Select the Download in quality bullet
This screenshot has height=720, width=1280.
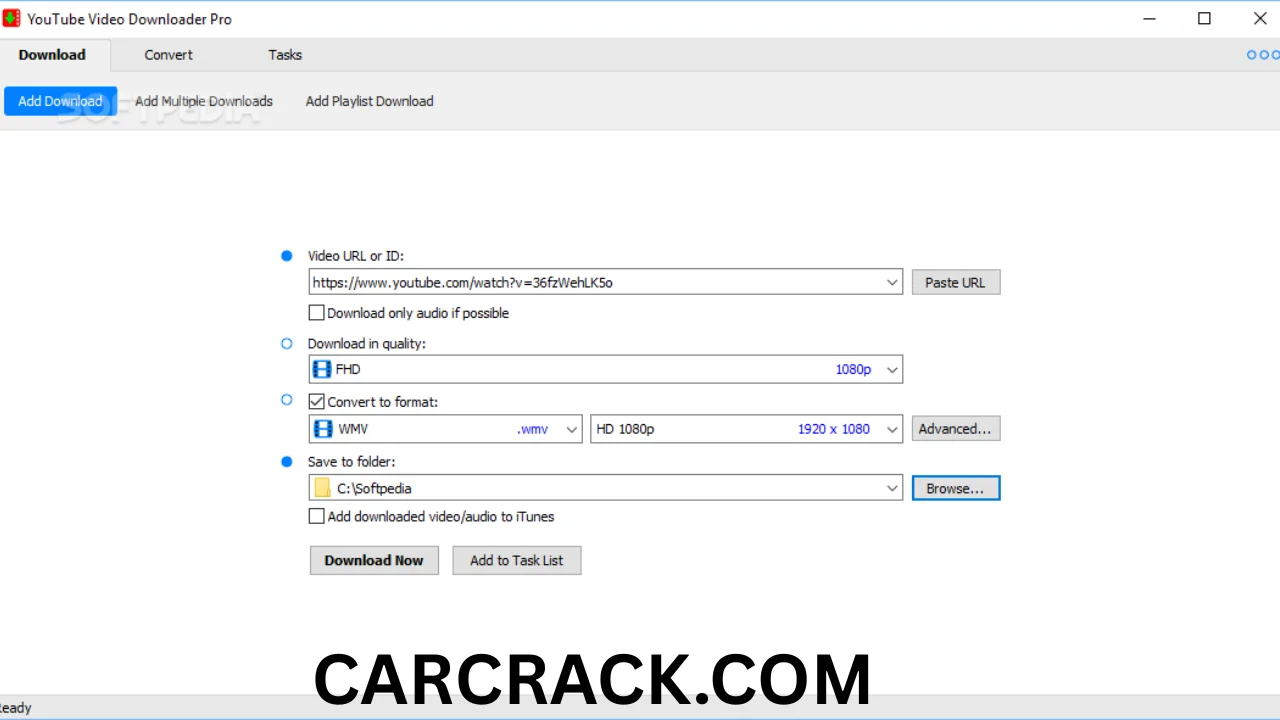(287, 343)
